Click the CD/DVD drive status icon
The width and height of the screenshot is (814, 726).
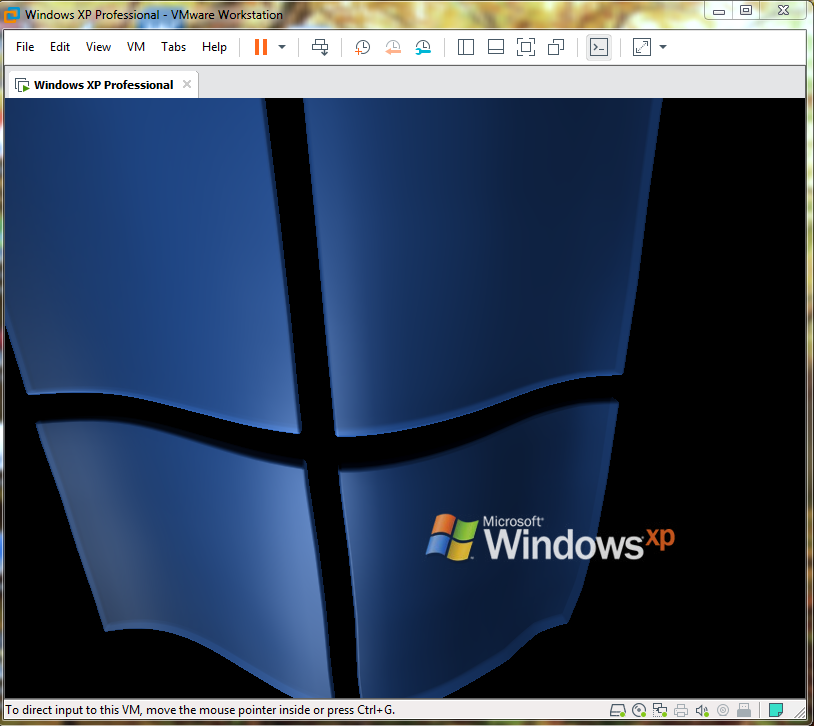click(x=639, y=710)
